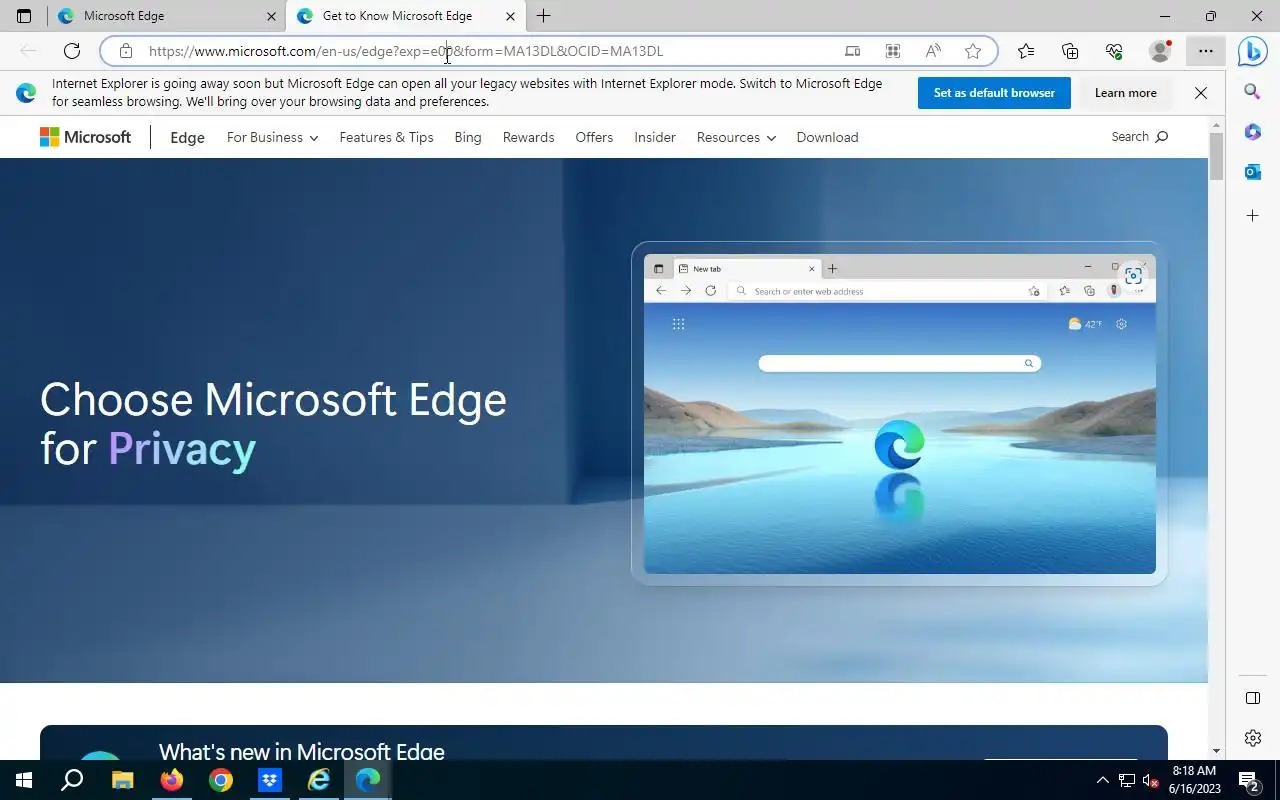
Task: Launch Chrome from taskbar
Action: coord(221,780)
